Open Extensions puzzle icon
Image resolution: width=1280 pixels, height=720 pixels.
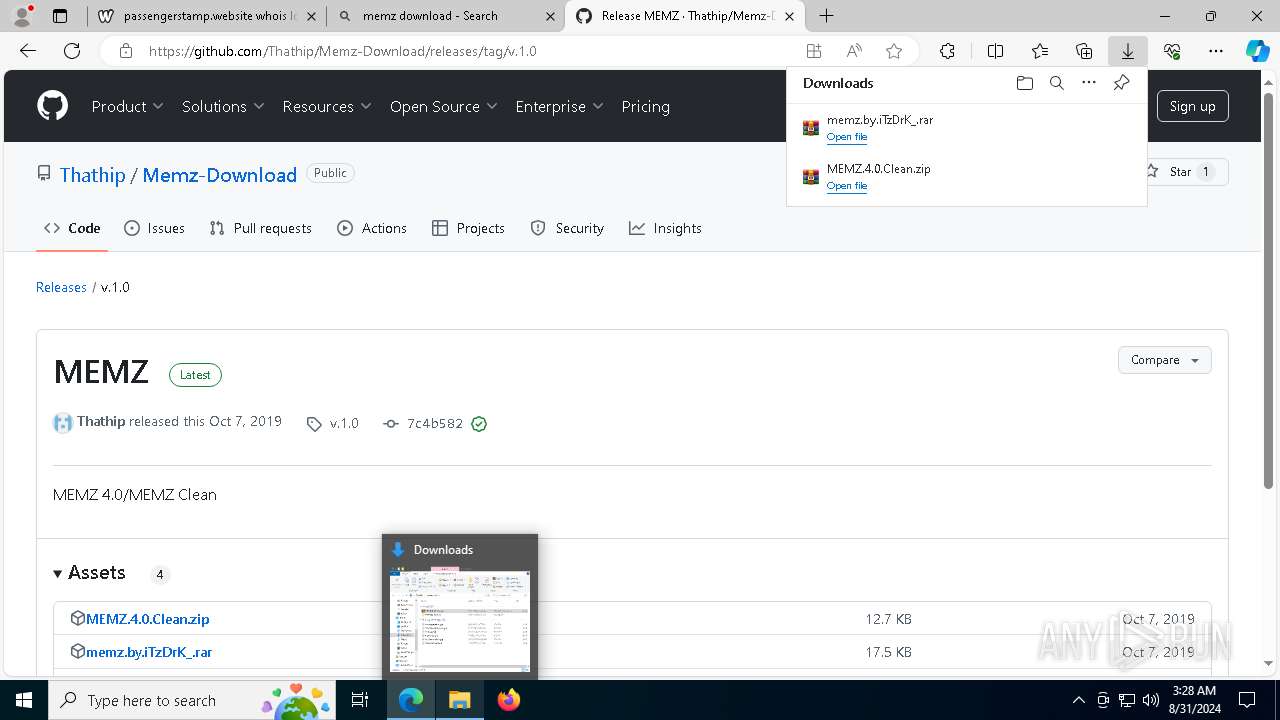click(x=947, y=51)
